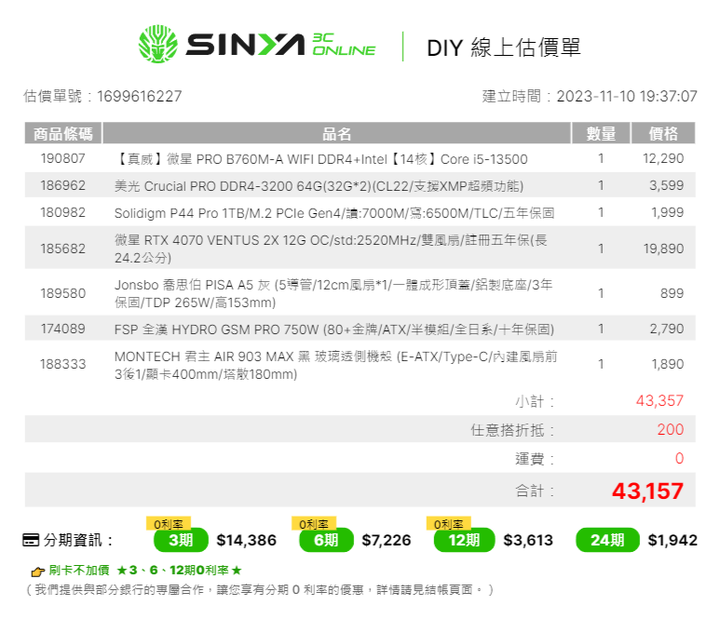Click the 美光 Crucial PRO DDR4-3200 item name
Viewport: 720px width, 619px height.
[319, 186]
